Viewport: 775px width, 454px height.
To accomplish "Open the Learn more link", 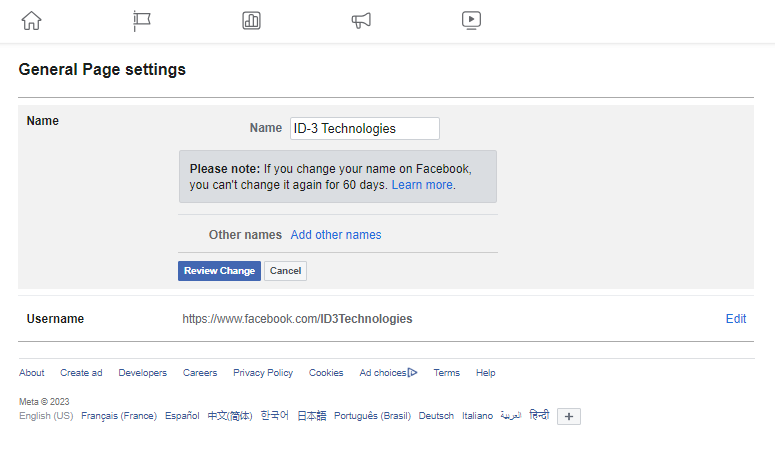I will (x=422, y=185).
